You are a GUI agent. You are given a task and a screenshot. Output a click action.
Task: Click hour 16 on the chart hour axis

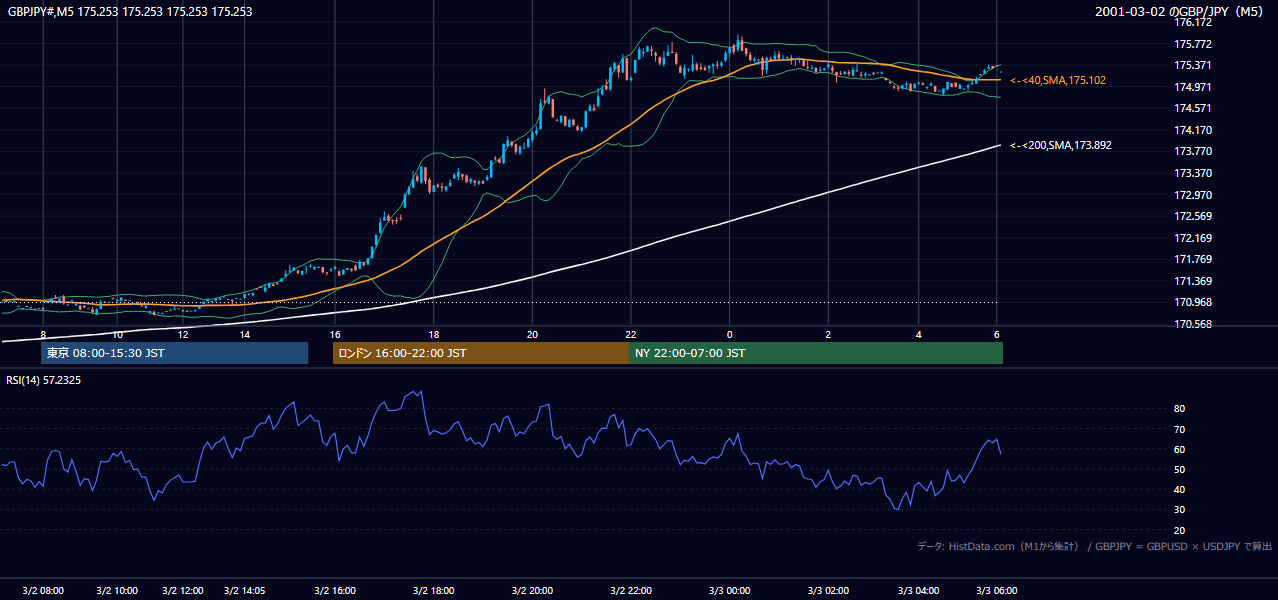click(335, 334)
